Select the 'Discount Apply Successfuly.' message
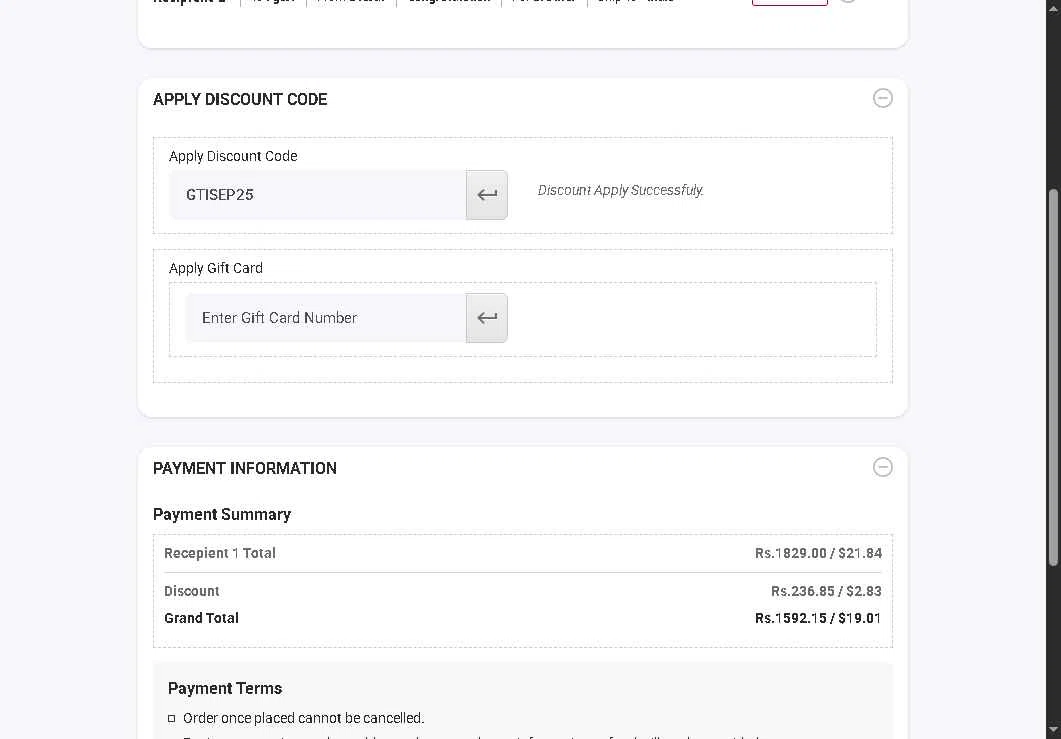This screenshot has height=739, width=1061. (620, 190)
